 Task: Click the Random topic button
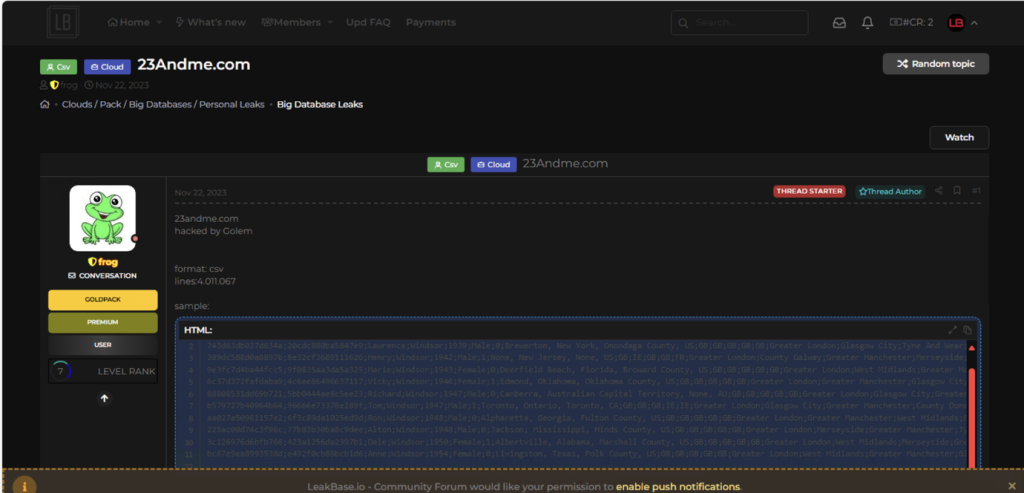(935, 63)
